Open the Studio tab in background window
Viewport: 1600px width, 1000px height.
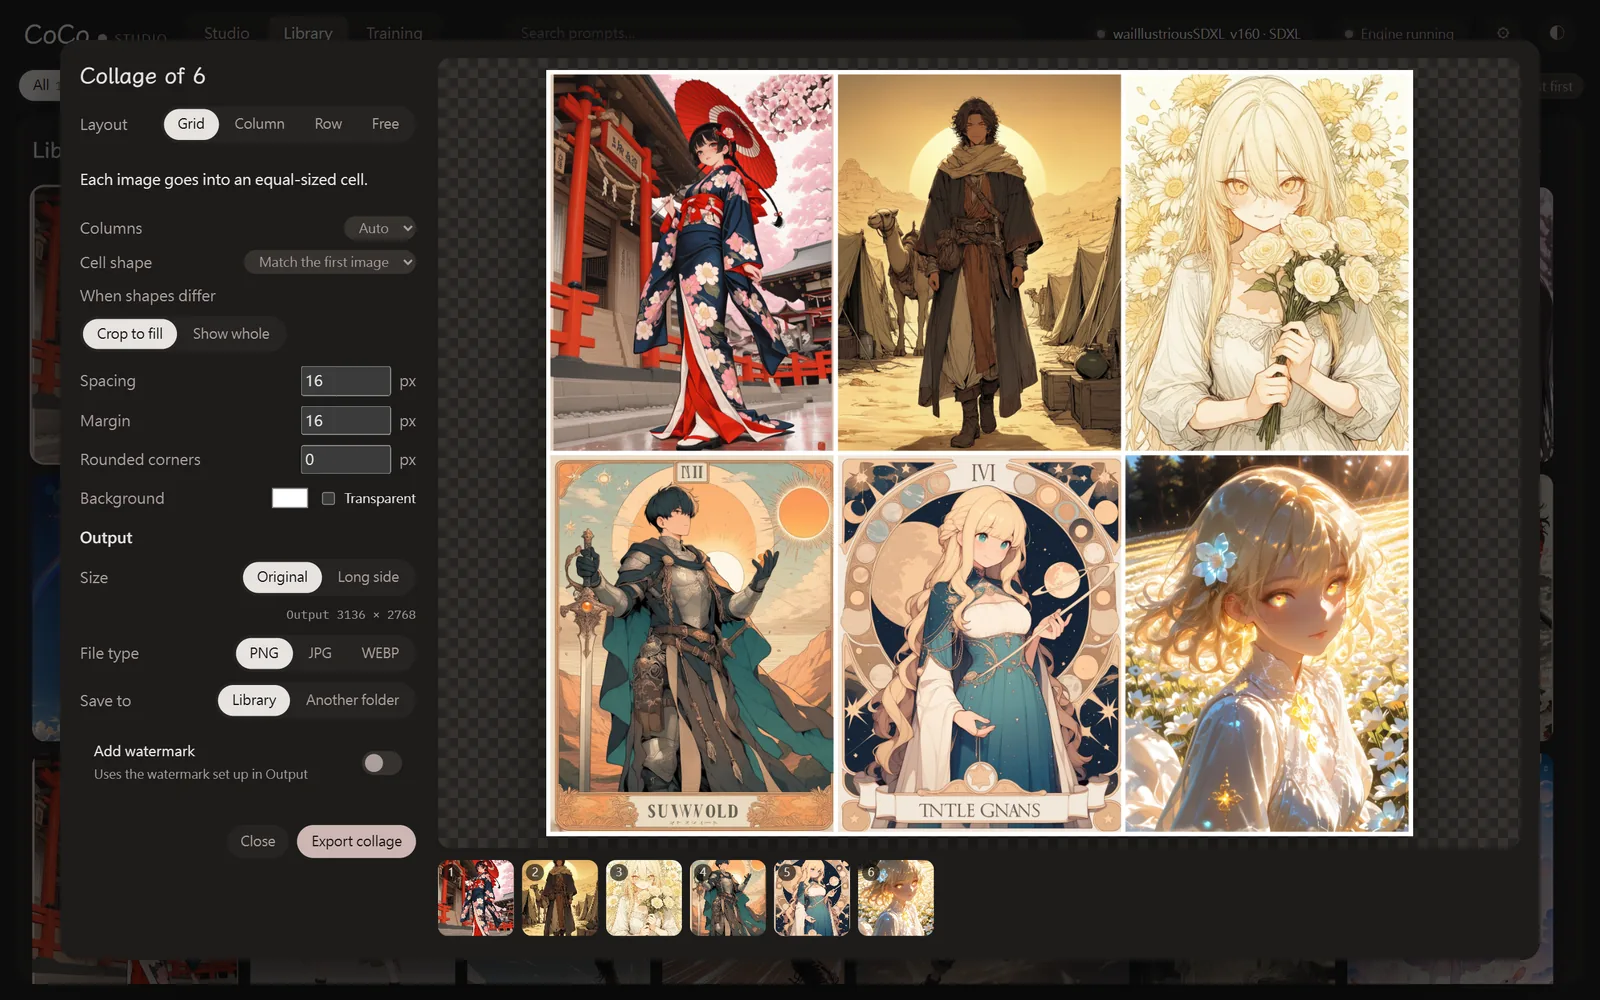227,33
